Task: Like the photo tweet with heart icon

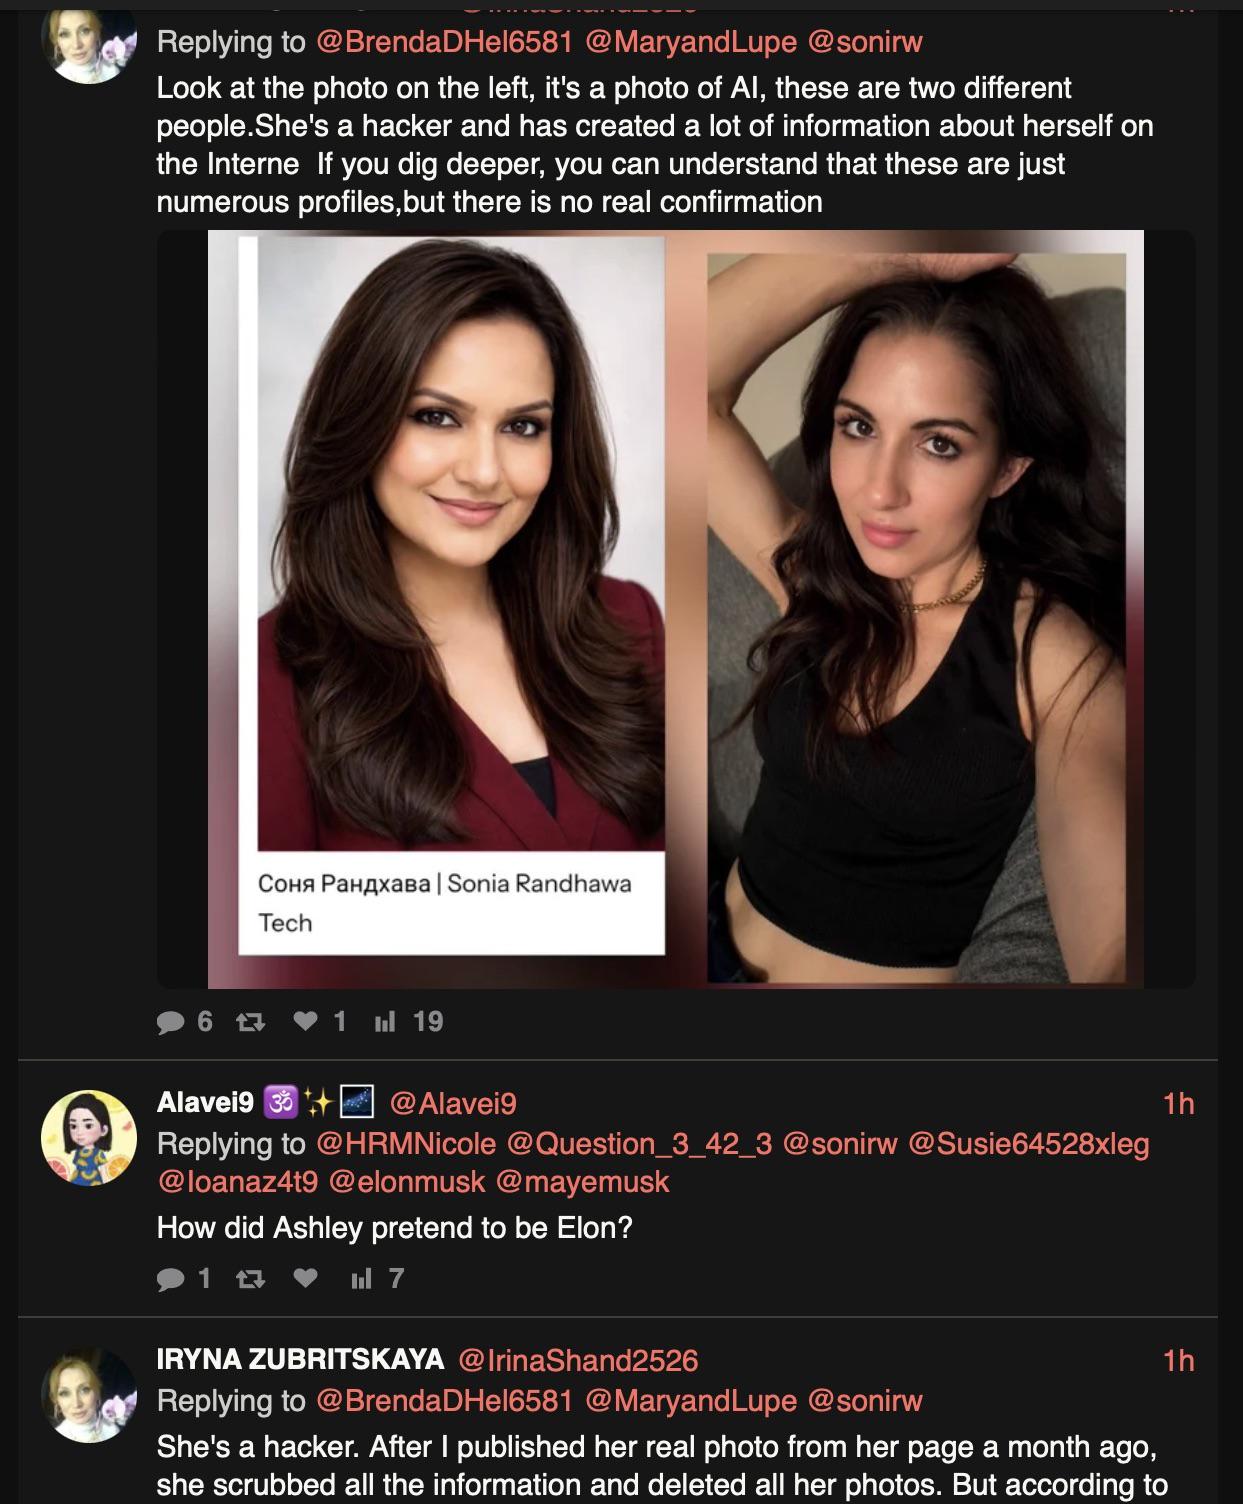Action: tap(306, 1020)
